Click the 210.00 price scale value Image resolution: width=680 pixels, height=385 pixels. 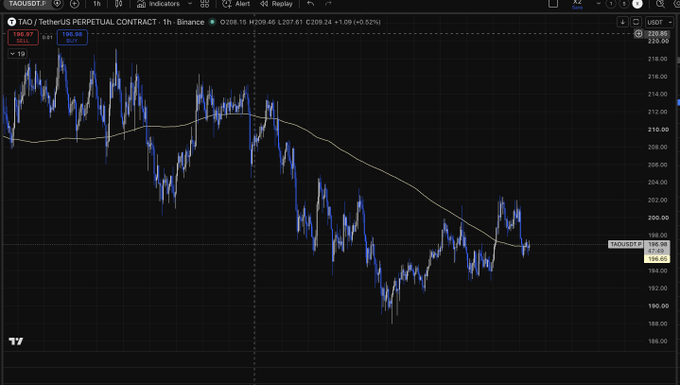coord(658,129)
